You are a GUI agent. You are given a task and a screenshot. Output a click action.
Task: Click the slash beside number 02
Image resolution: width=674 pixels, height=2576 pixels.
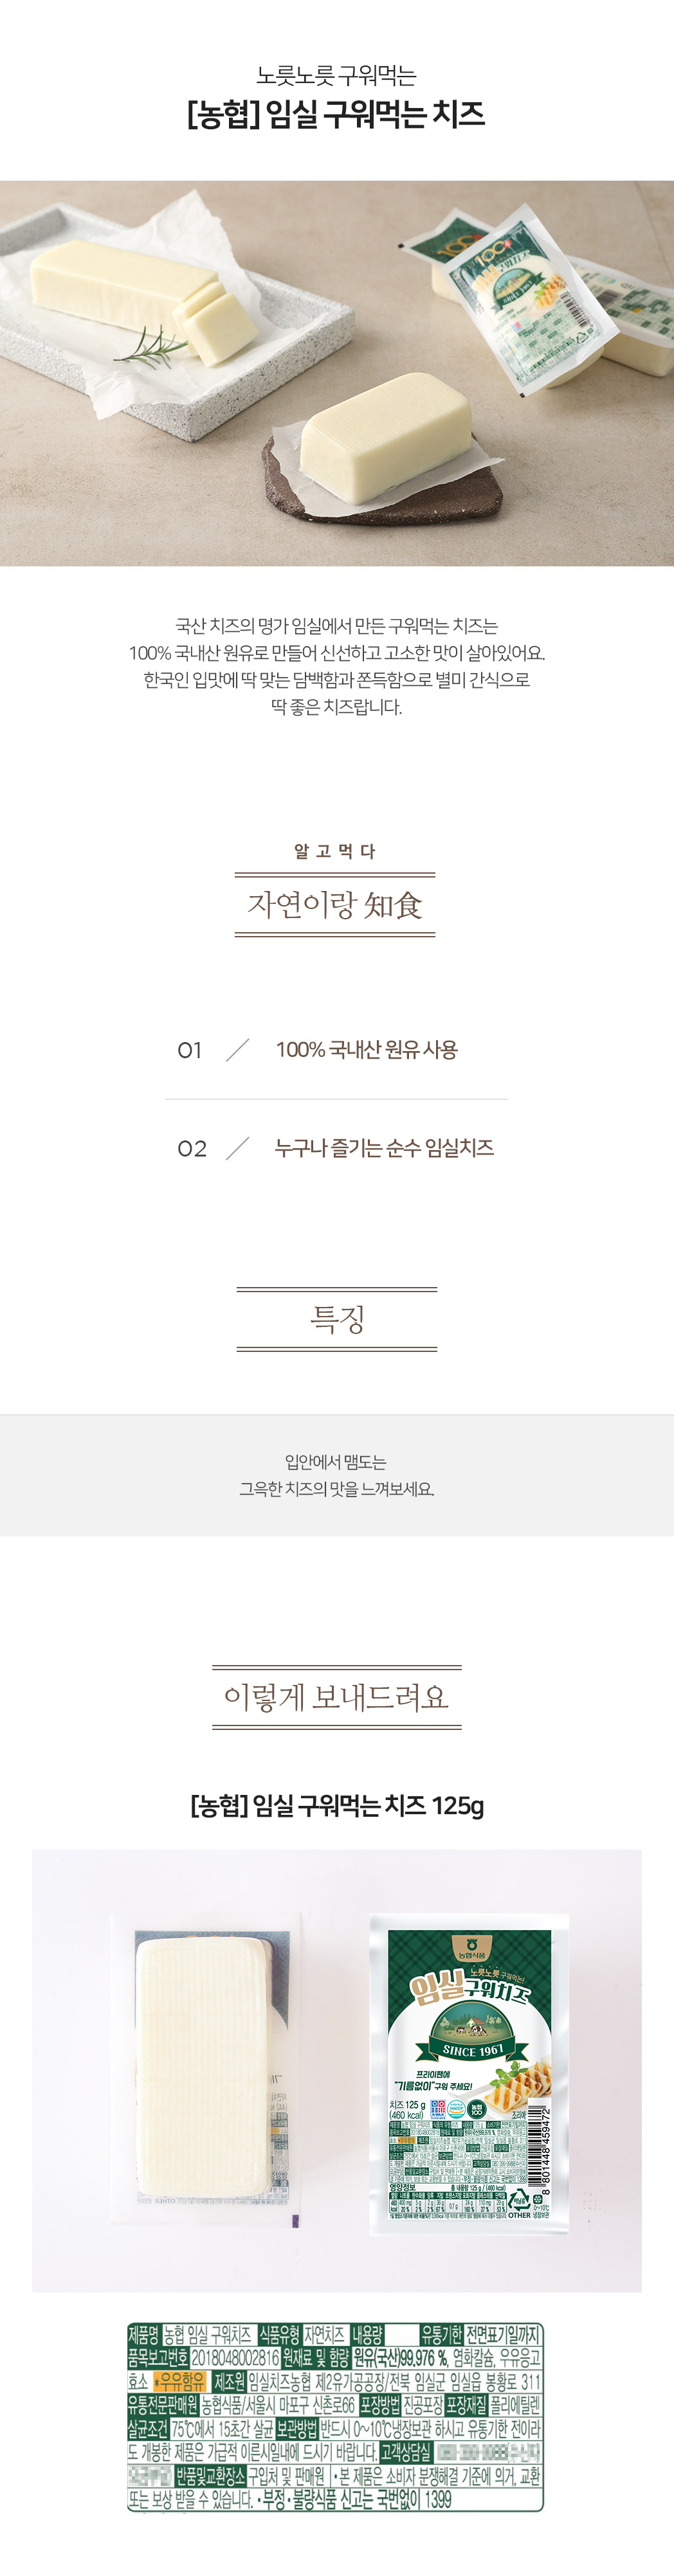pyautogui.click(x=238, y=1148)
